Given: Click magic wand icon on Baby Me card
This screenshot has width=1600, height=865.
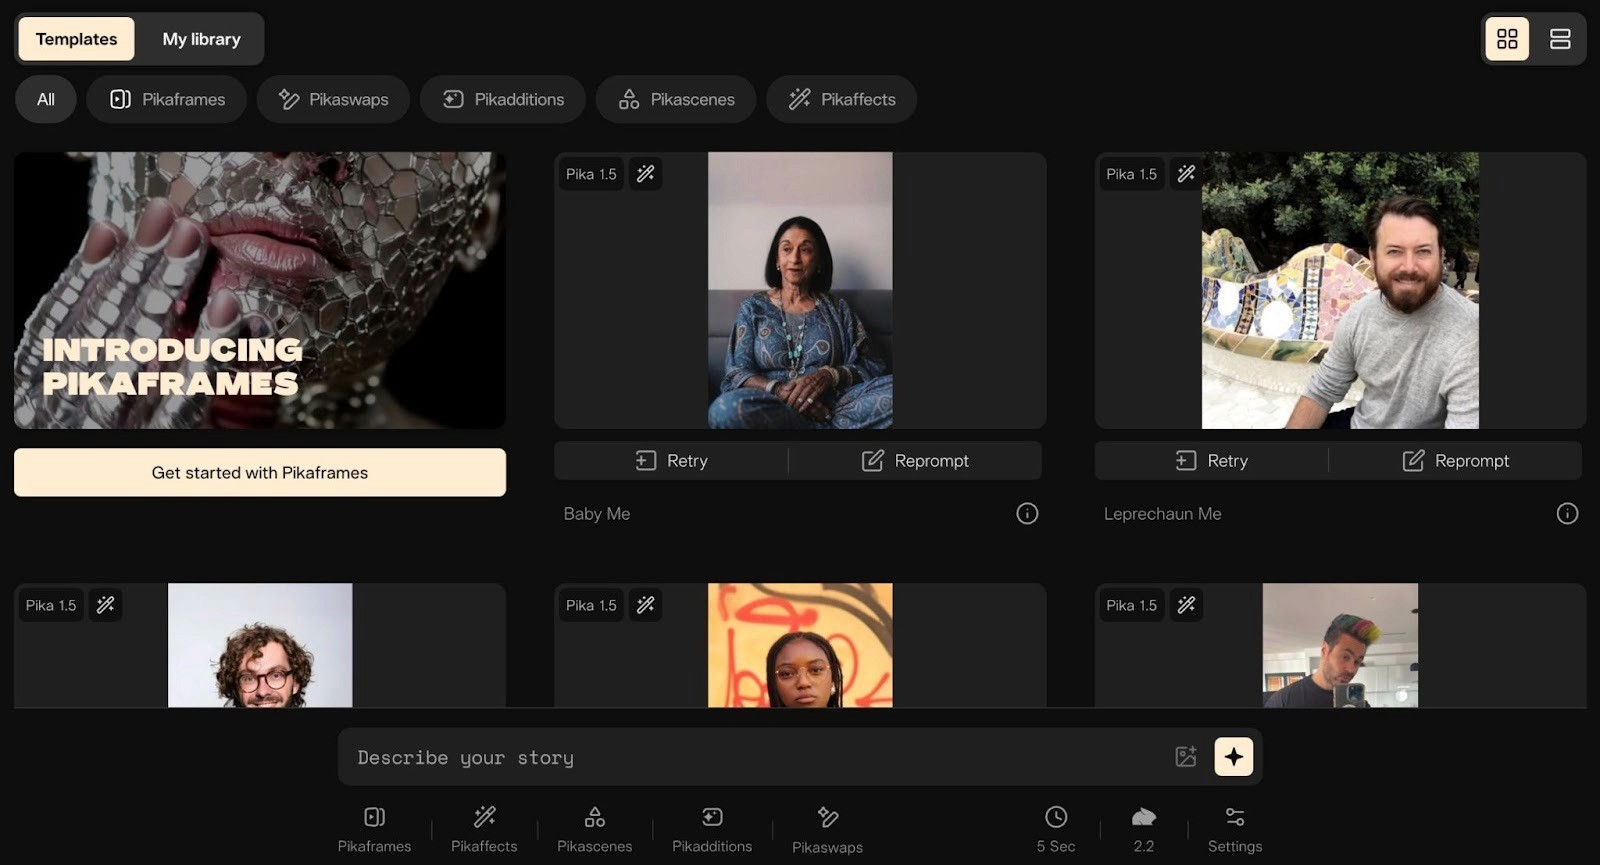Looking at the screenshot, I should coord(646,174).
